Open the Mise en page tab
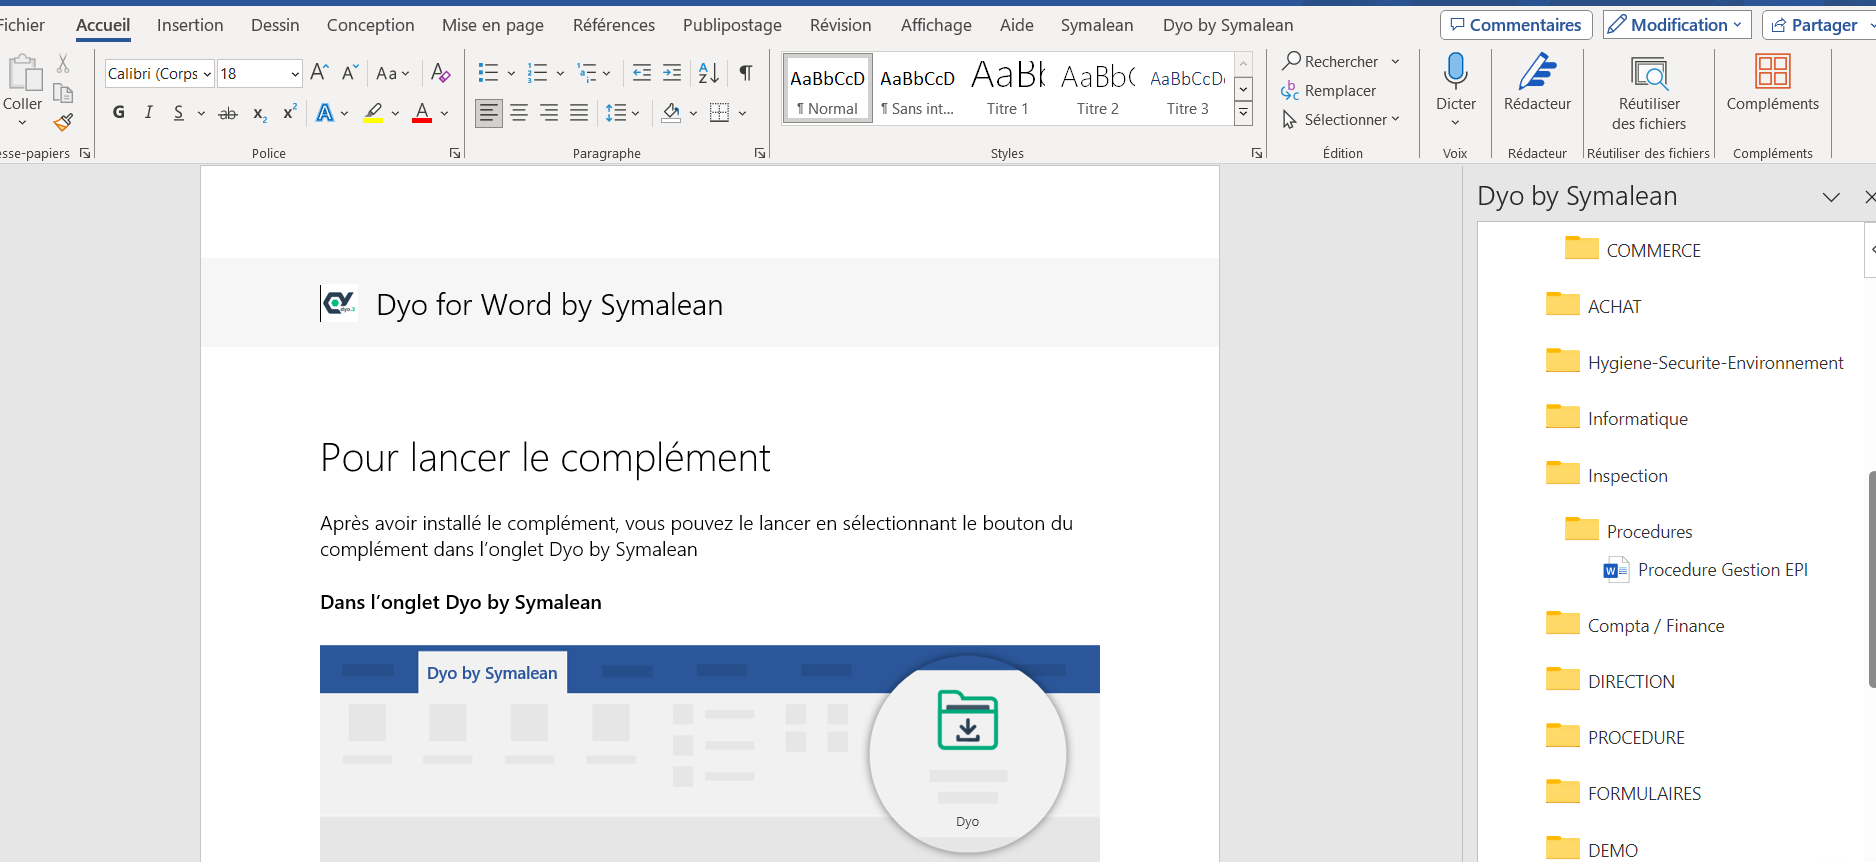 (493, 25)
